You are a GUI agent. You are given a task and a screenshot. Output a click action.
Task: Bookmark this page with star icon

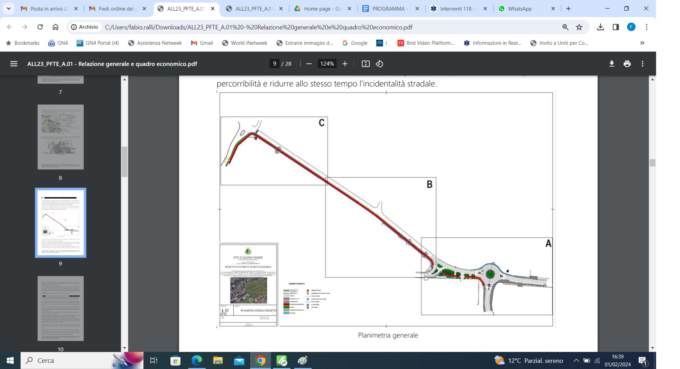pos(579,27)
